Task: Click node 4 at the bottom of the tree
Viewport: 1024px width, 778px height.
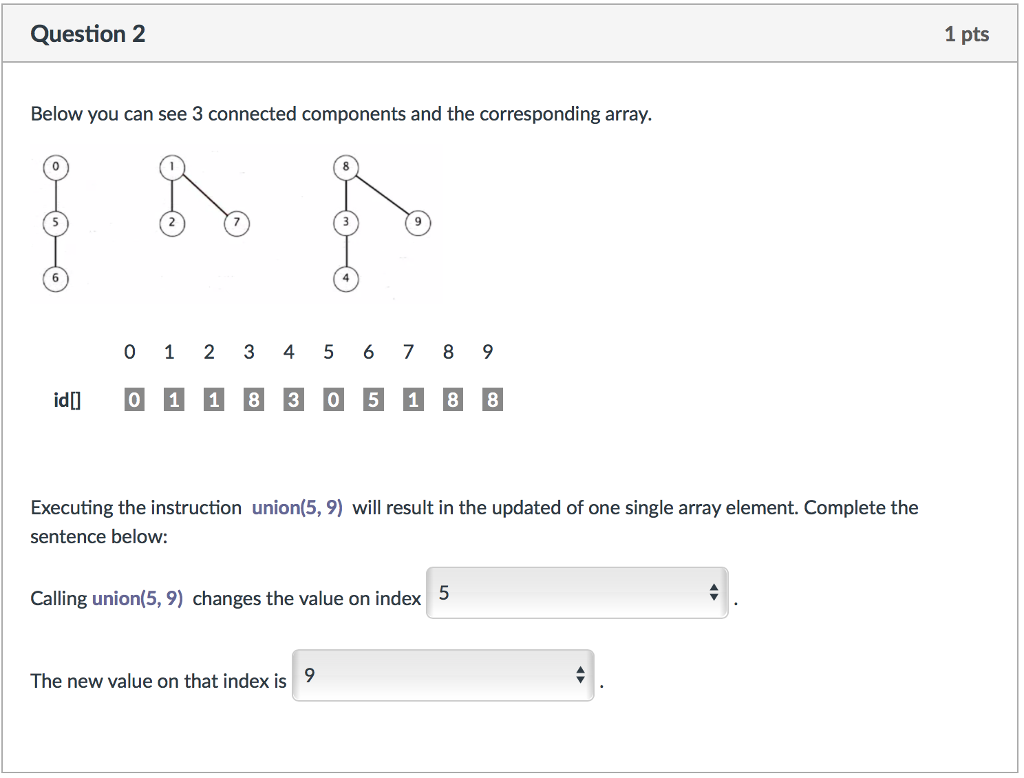Action: pos(345,279)
